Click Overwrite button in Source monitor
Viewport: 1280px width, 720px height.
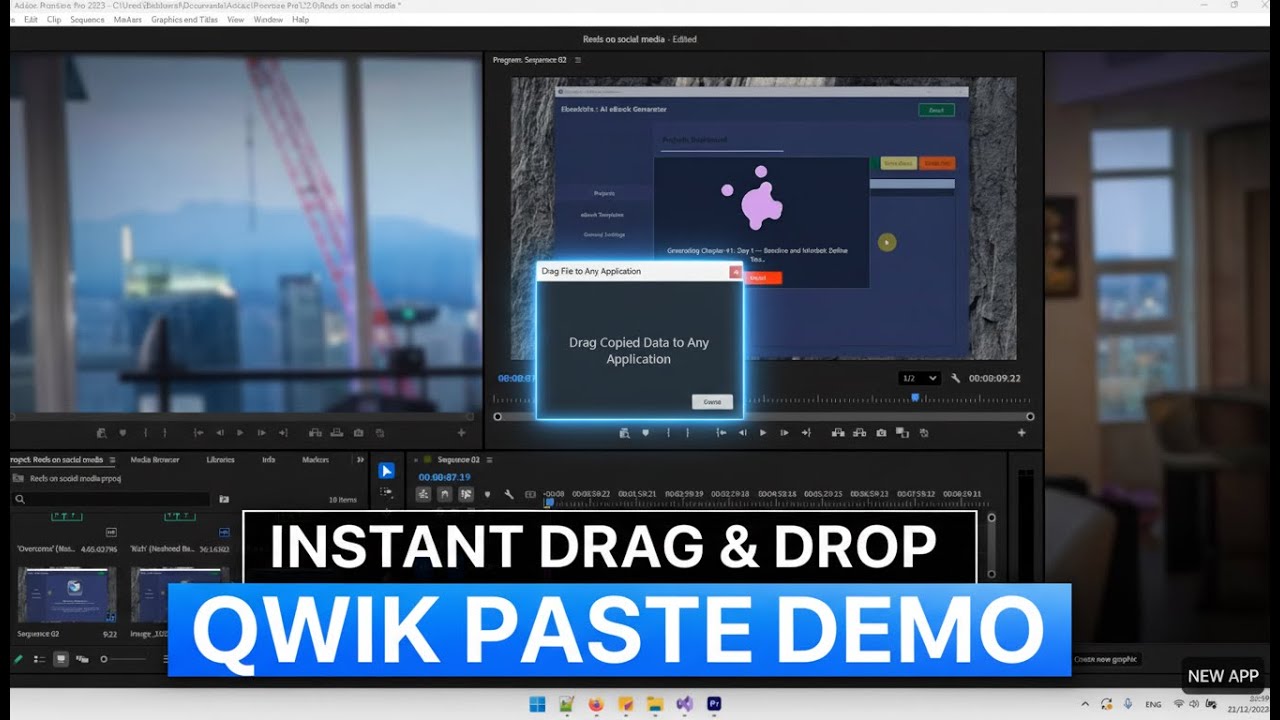pyautogui.click(x=337, y=433)
